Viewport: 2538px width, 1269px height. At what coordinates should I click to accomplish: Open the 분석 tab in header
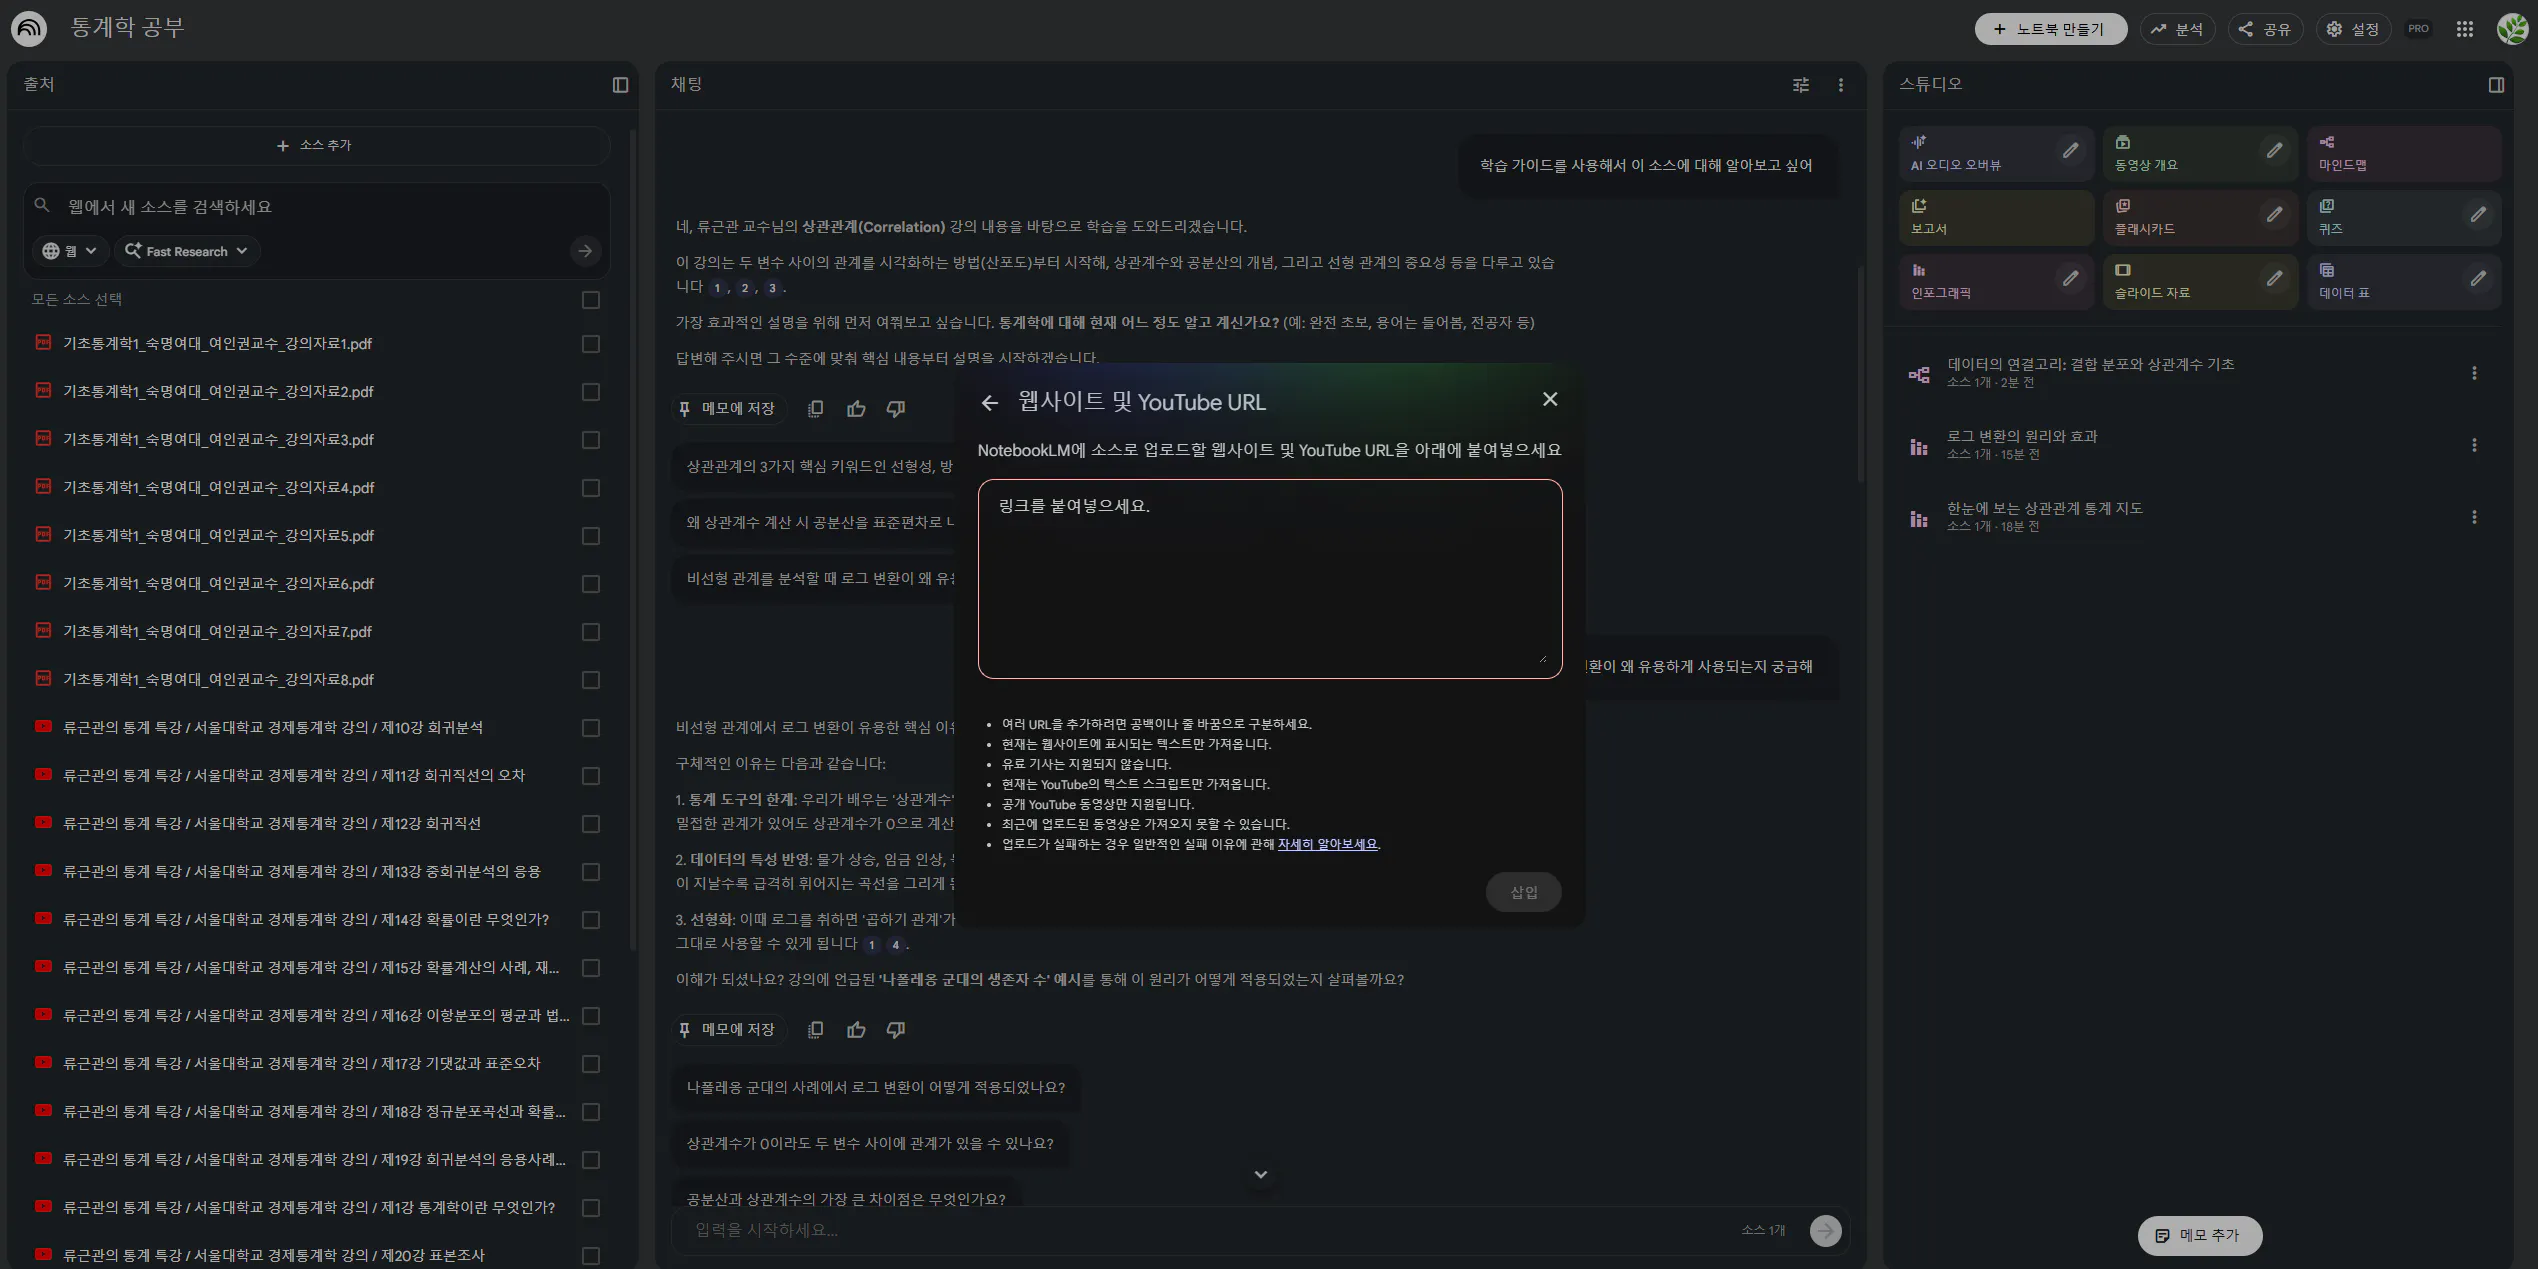[x=2178, y=29]
